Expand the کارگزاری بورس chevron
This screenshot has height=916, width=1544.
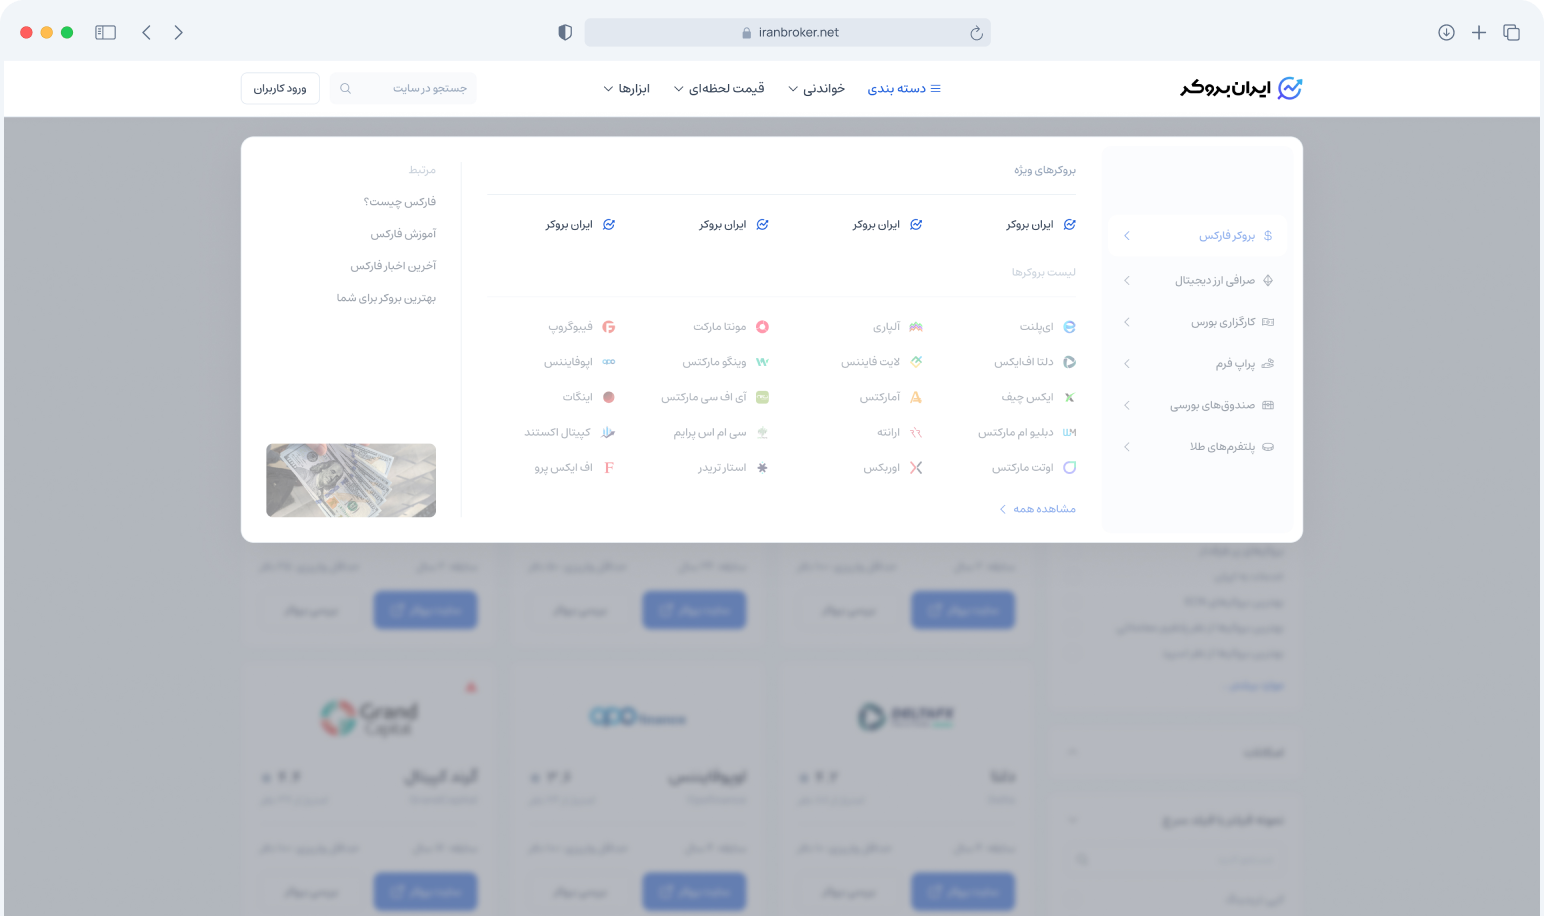click(1127, 322)
